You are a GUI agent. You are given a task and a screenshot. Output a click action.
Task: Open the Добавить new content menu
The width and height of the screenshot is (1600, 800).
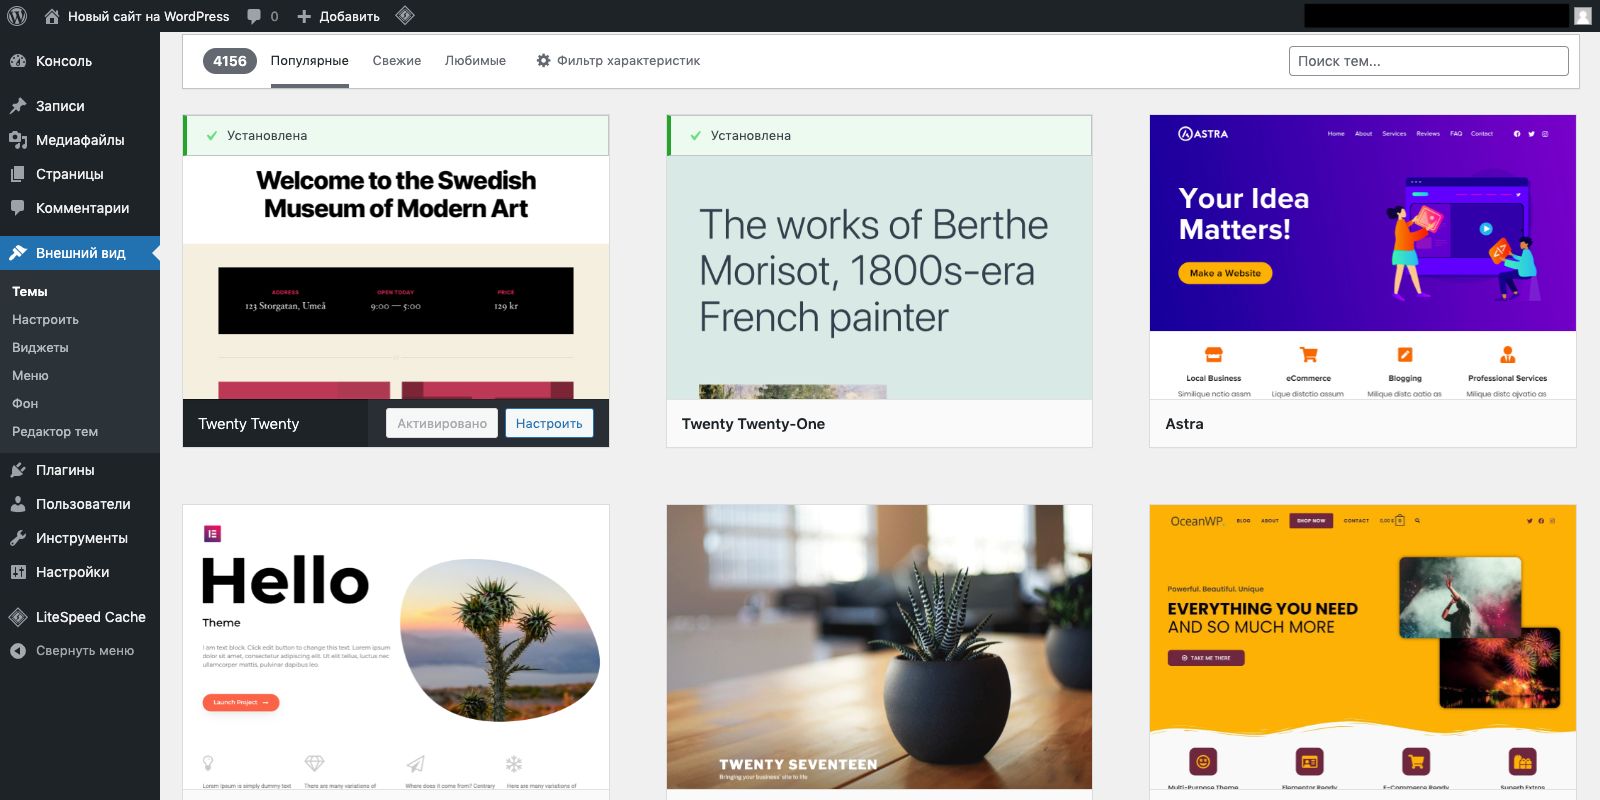coord(338,16)
